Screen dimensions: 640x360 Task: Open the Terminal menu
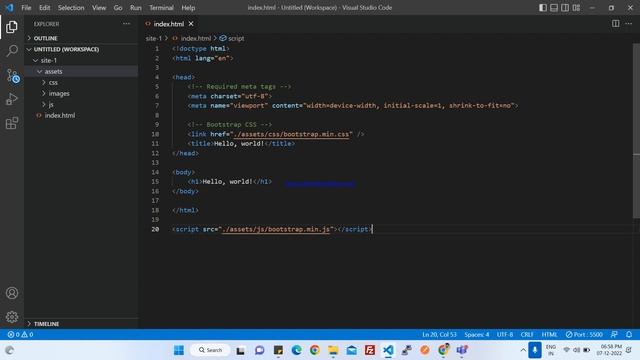161,7
